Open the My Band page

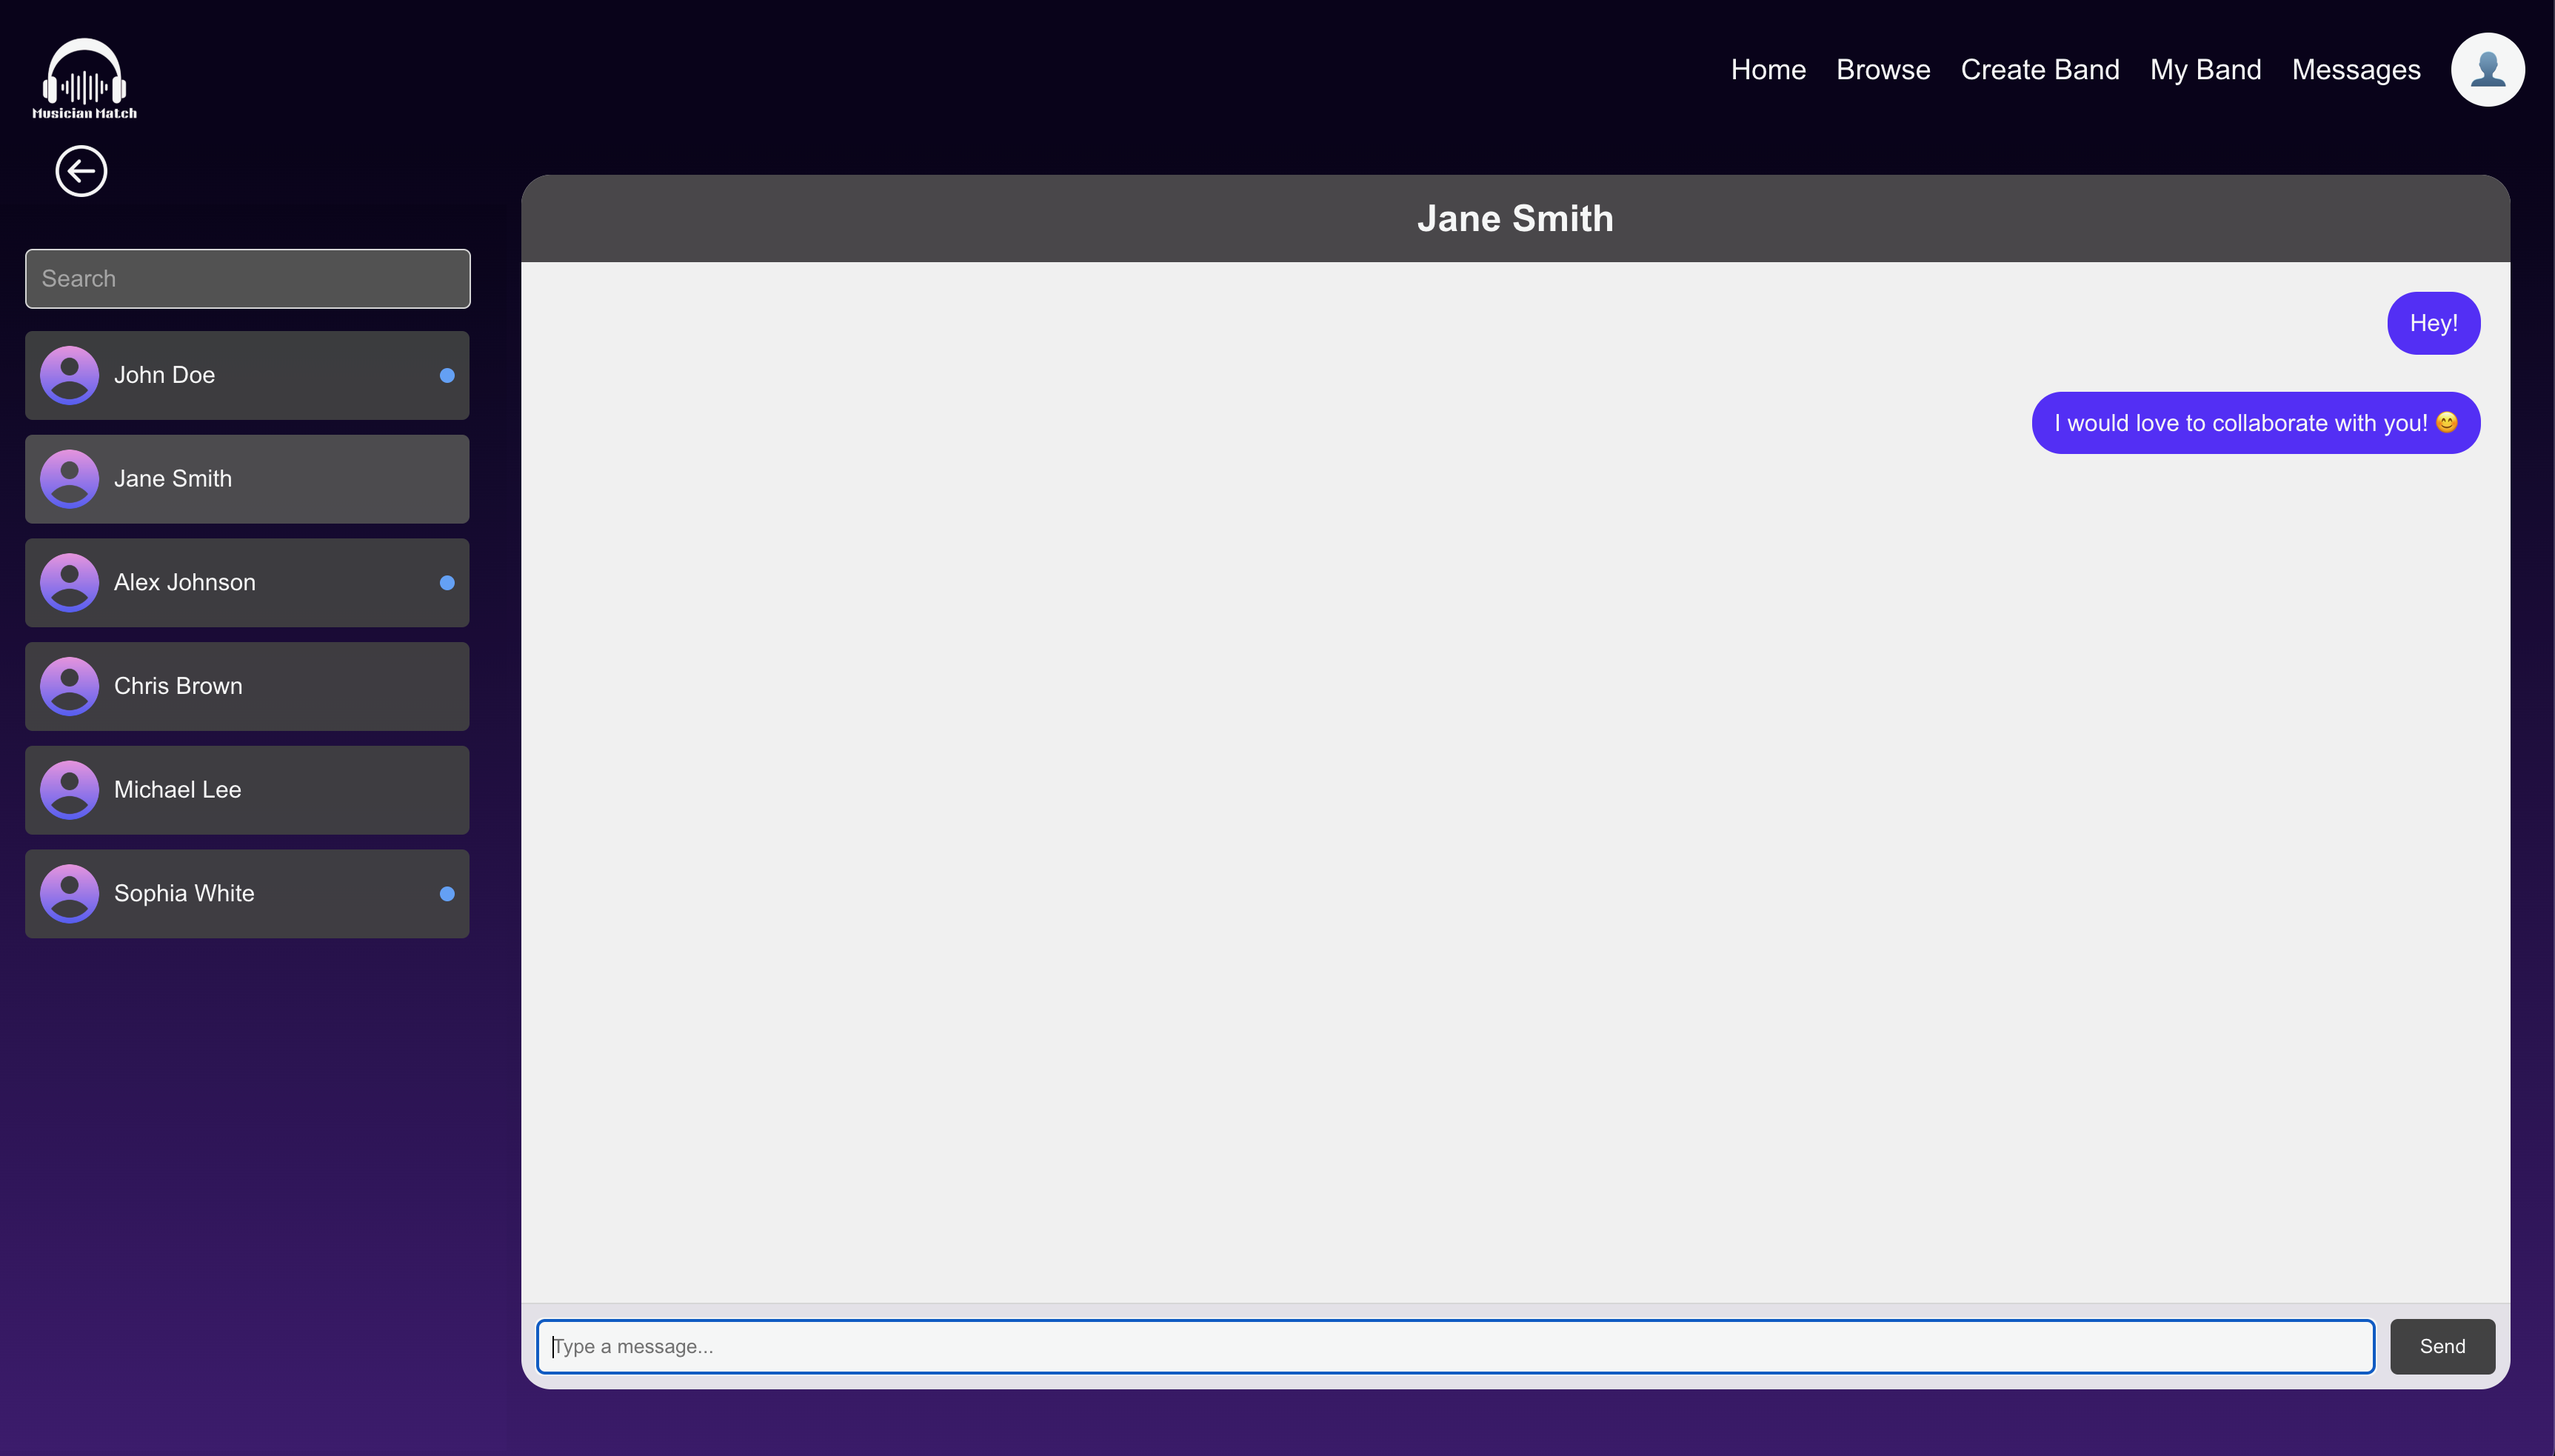tap(2205, 70)
